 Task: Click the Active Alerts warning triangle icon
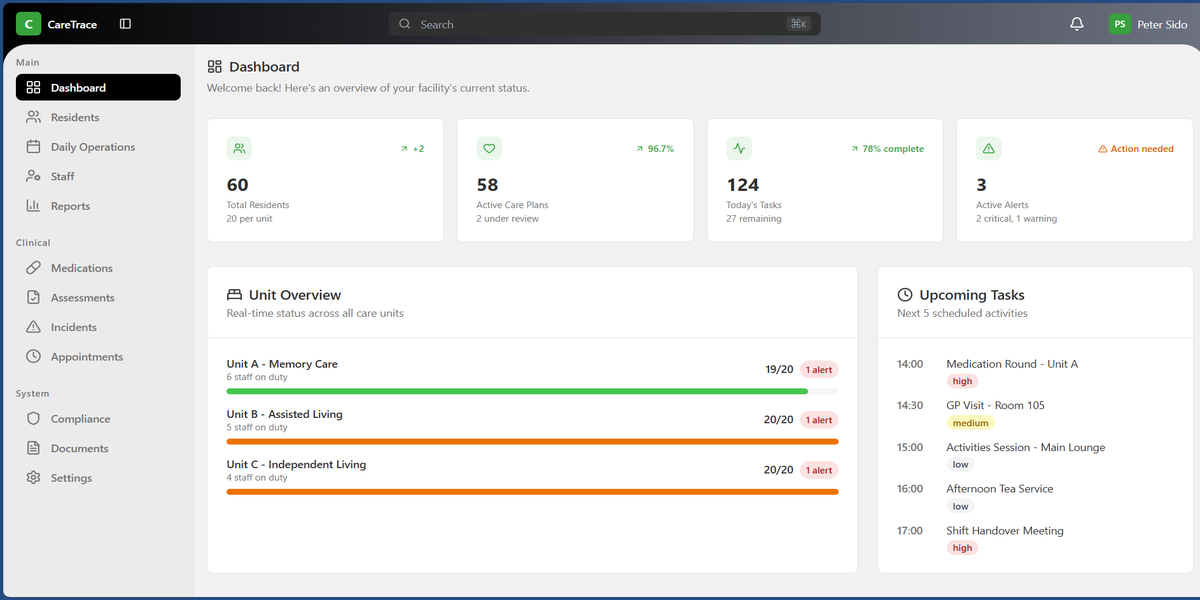(989, 148)
